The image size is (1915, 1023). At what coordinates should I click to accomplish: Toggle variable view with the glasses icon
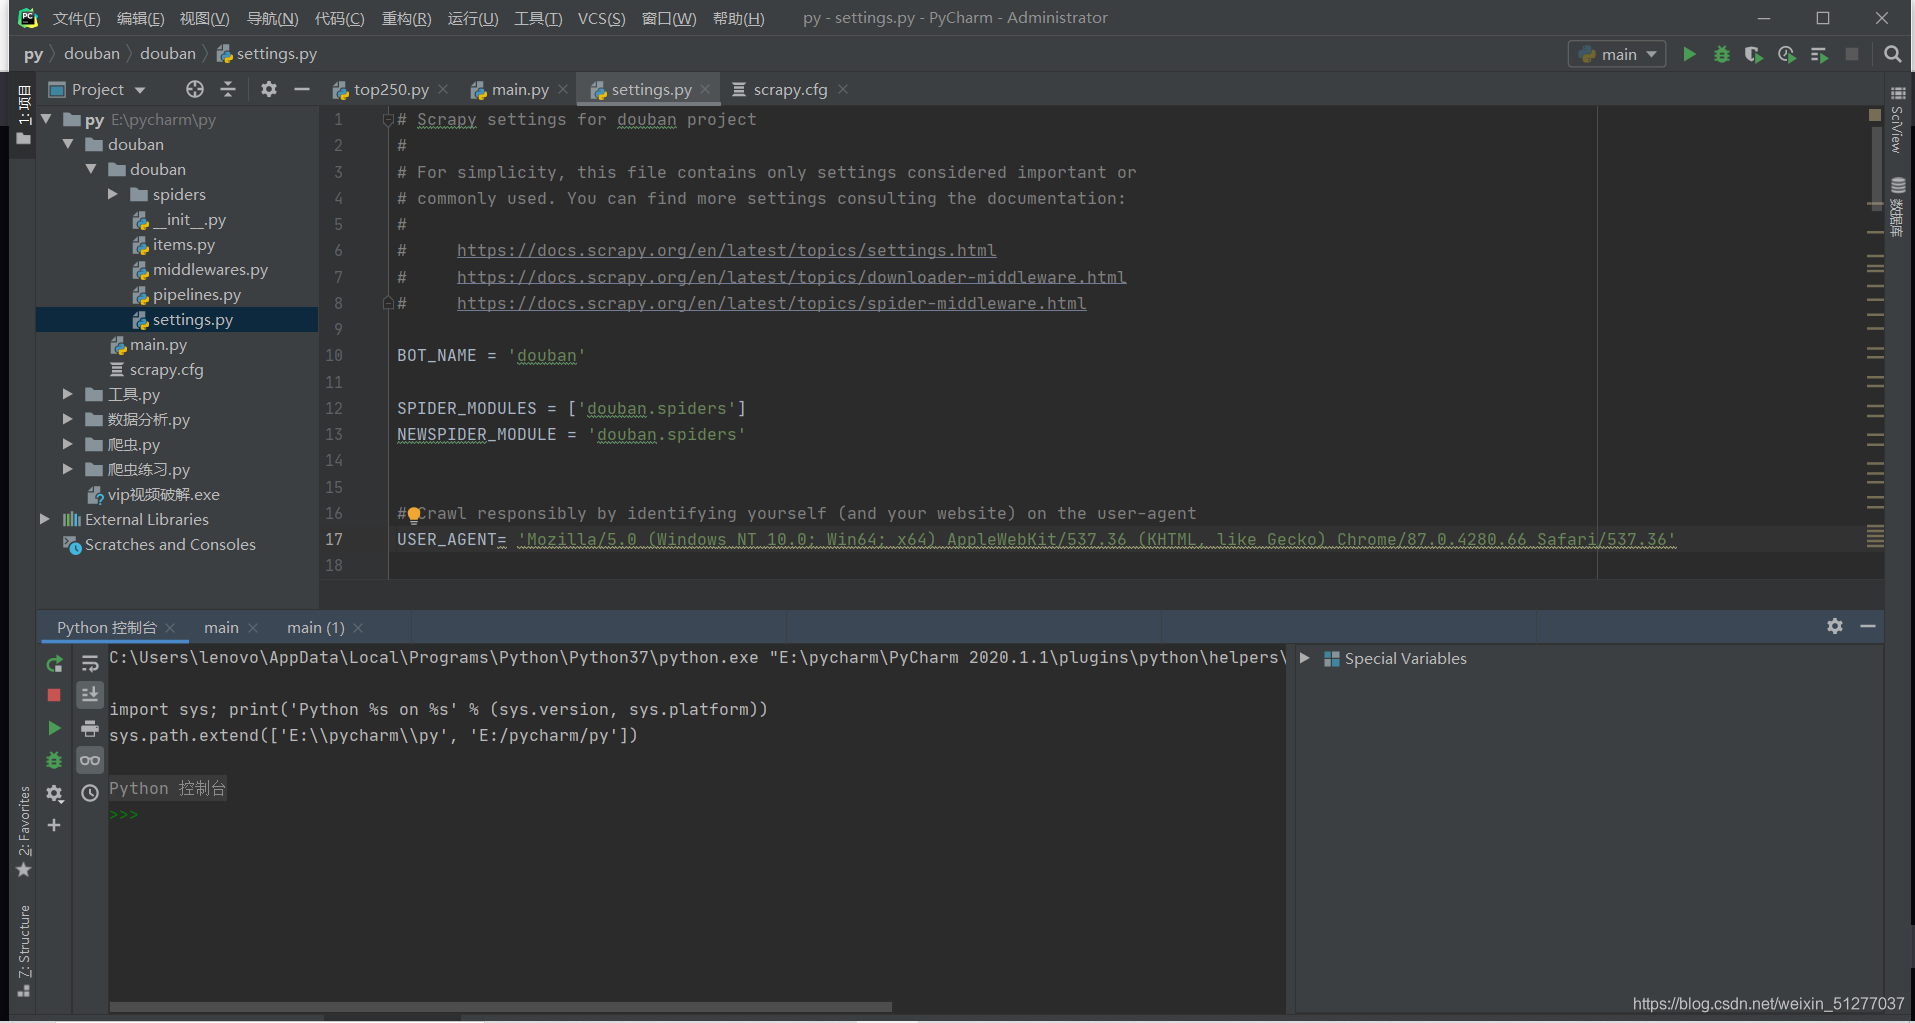point(89,760)
